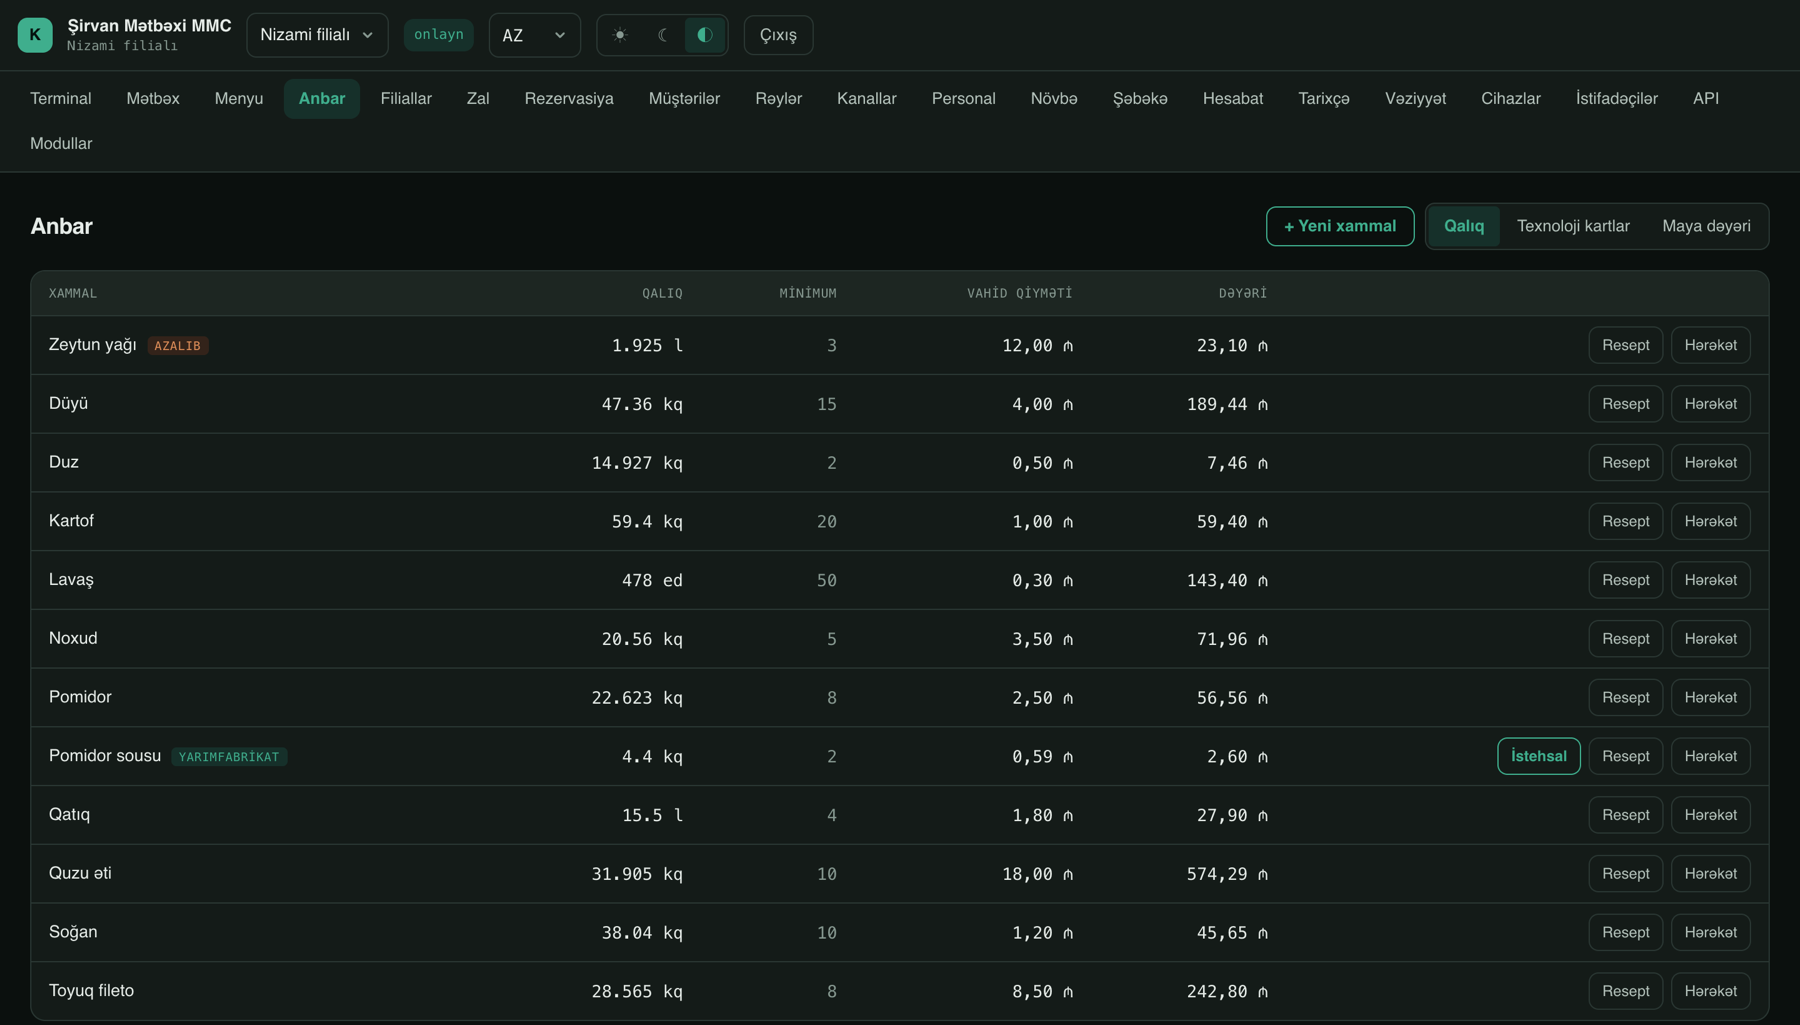Click the Pomidor row name
This screenshot has height=1025, width=1800.
pyautogui.click(x=80, y=697)
